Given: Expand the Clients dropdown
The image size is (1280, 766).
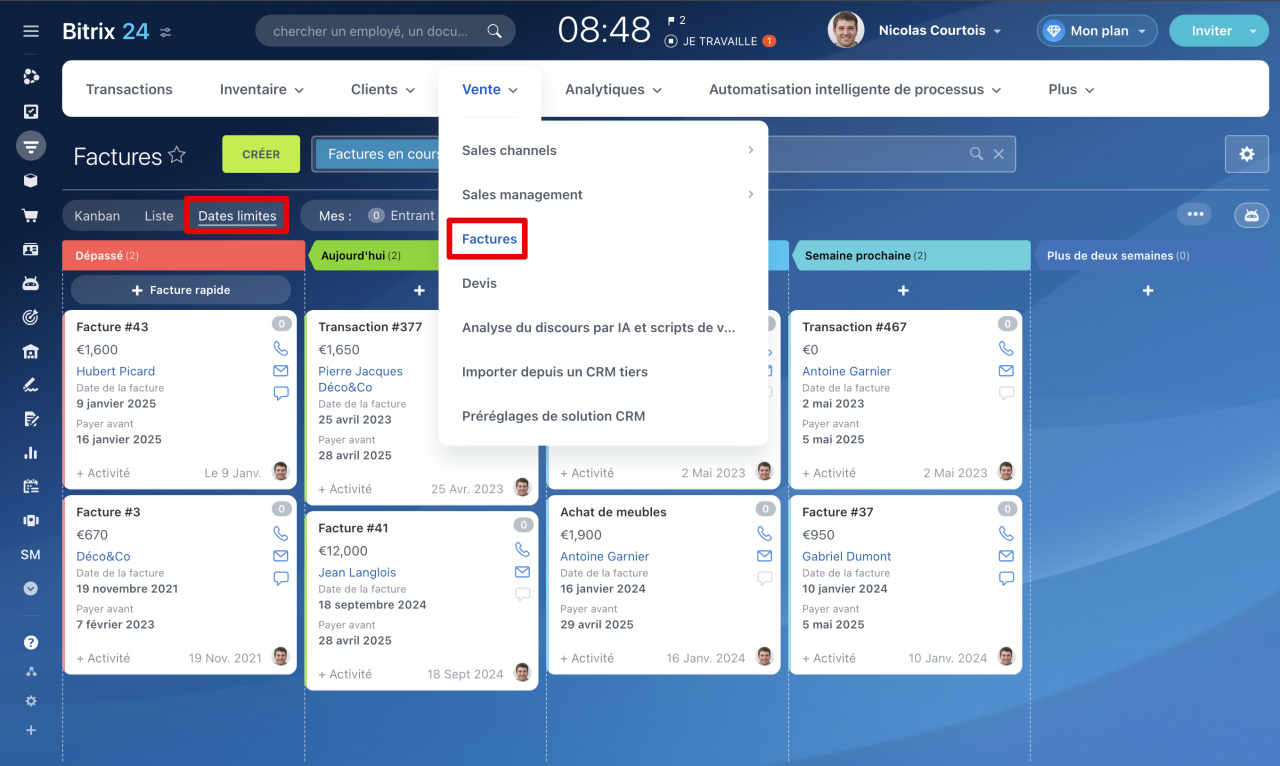Looking at the screenshot, I should pyautogui.click(x=383, y=90).
